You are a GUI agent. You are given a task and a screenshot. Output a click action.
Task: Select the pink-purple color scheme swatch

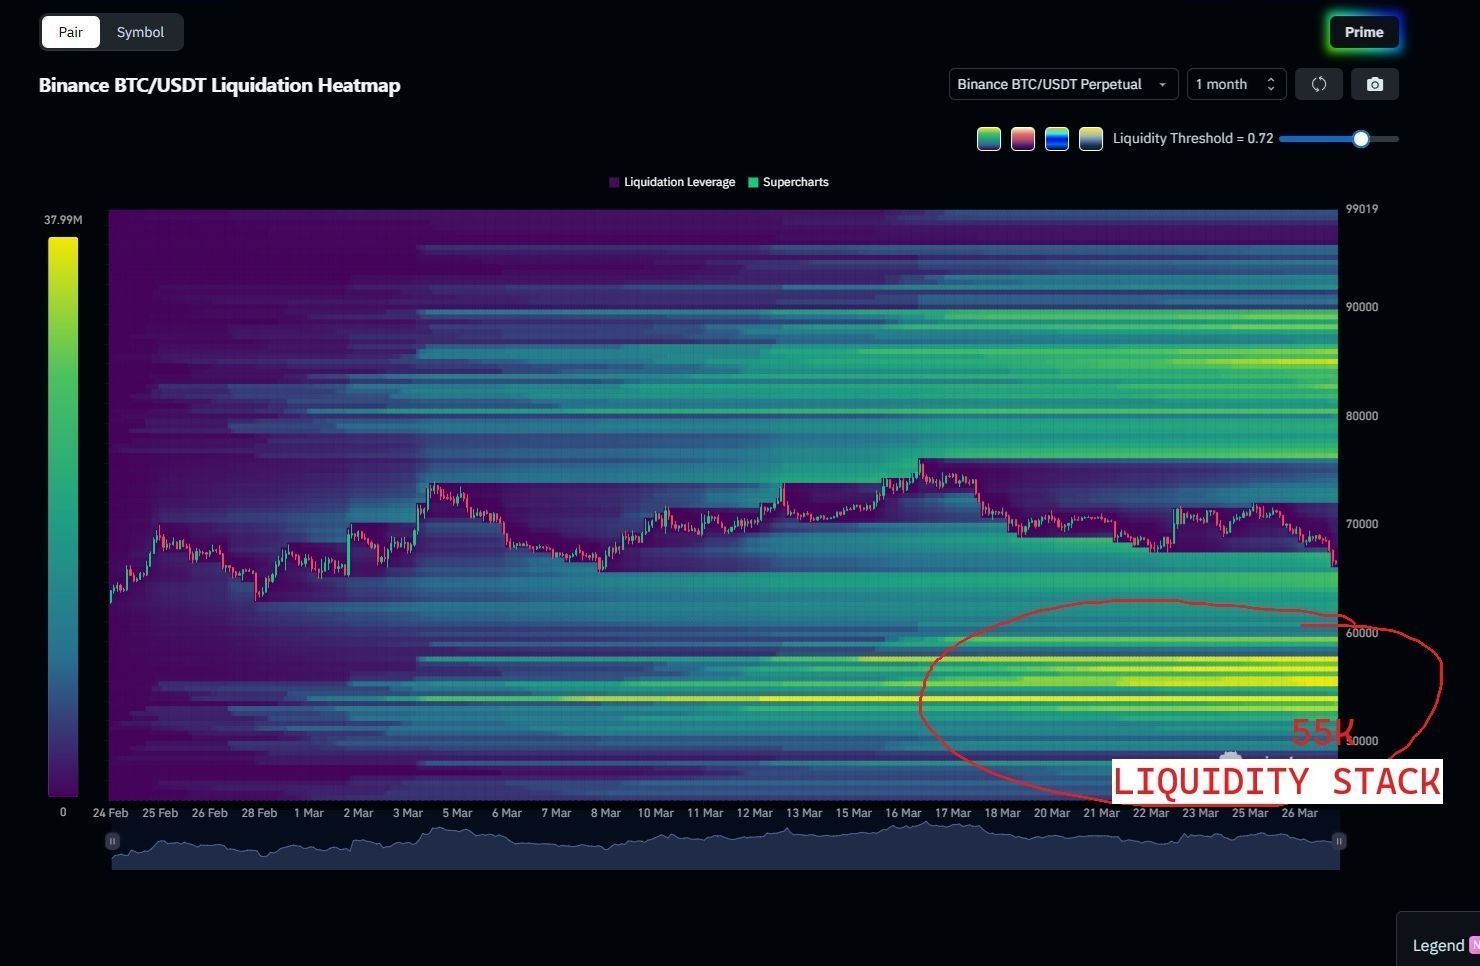(x=1023, y=139)
